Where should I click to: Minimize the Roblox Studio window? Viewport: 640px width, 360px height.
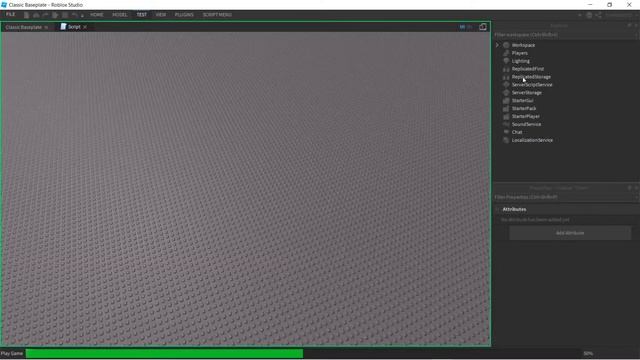pyautogui.click(x=590, y=5)
